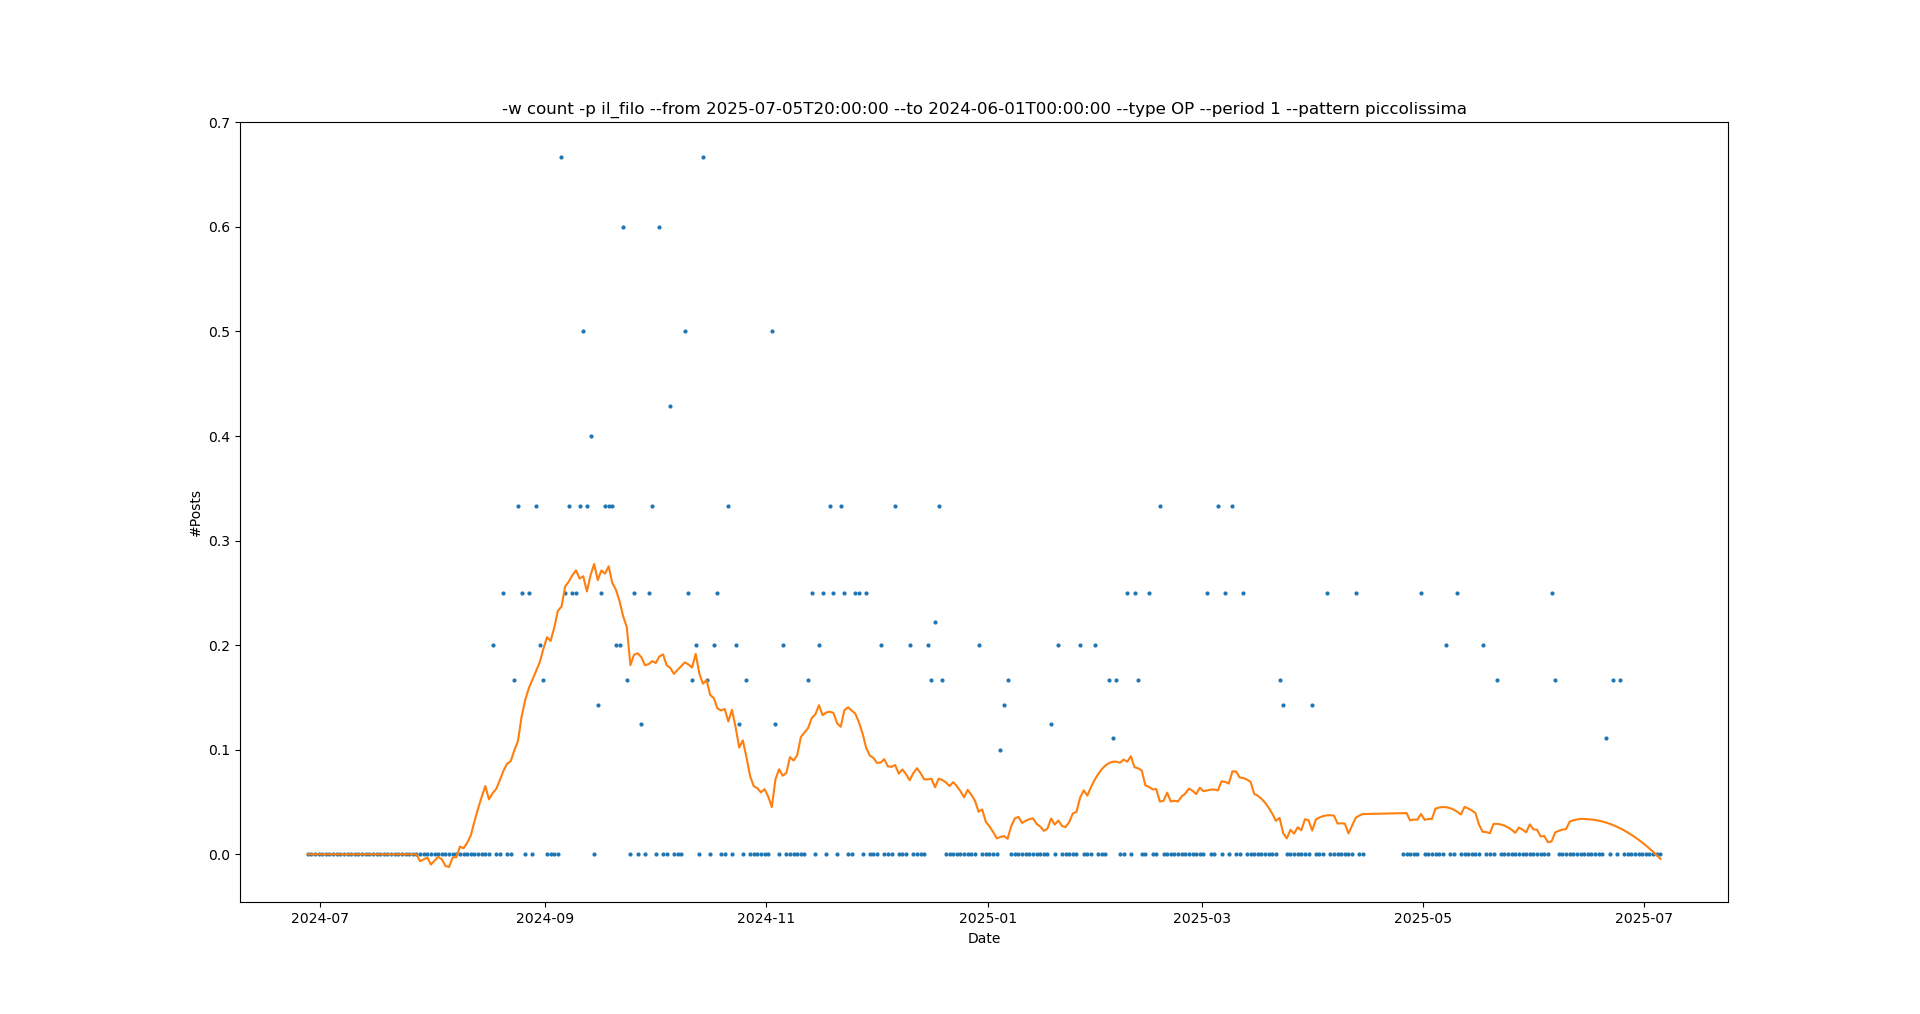Viewport: 1920px width, 1014px height.
Task: Click the y-axis tick label '0.3'
Action: point(219,541)
